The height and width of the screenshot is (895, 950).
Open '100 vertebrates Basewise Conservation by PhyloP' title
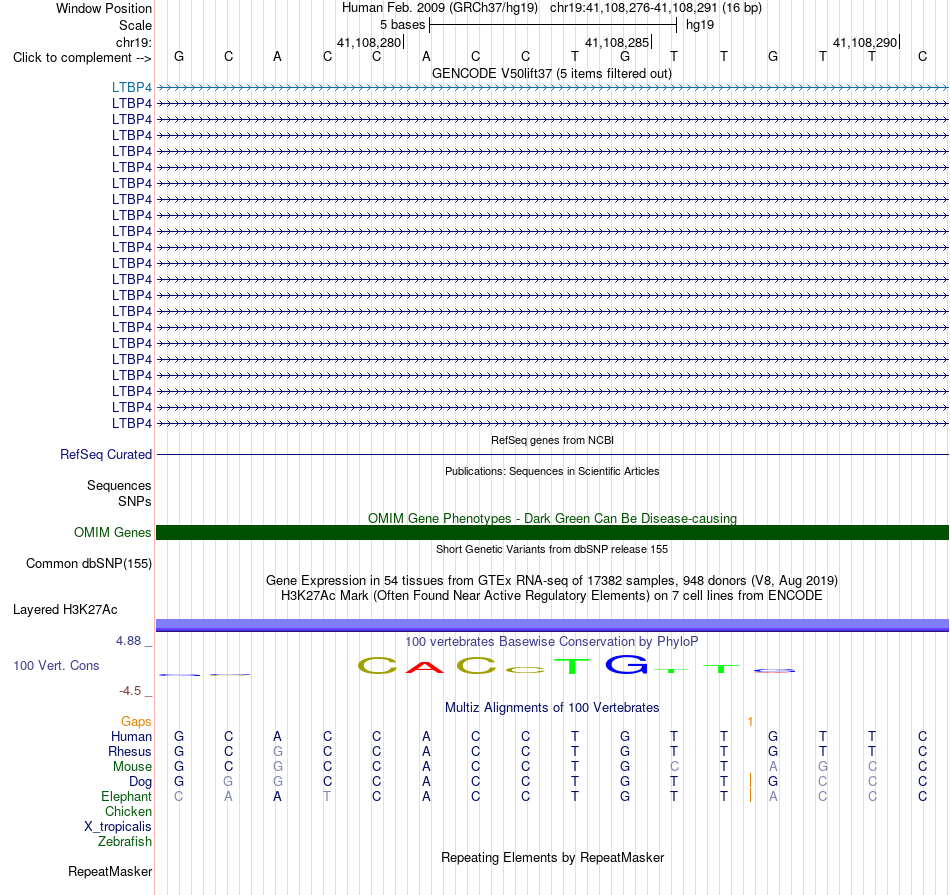click(x=552, y=642)
